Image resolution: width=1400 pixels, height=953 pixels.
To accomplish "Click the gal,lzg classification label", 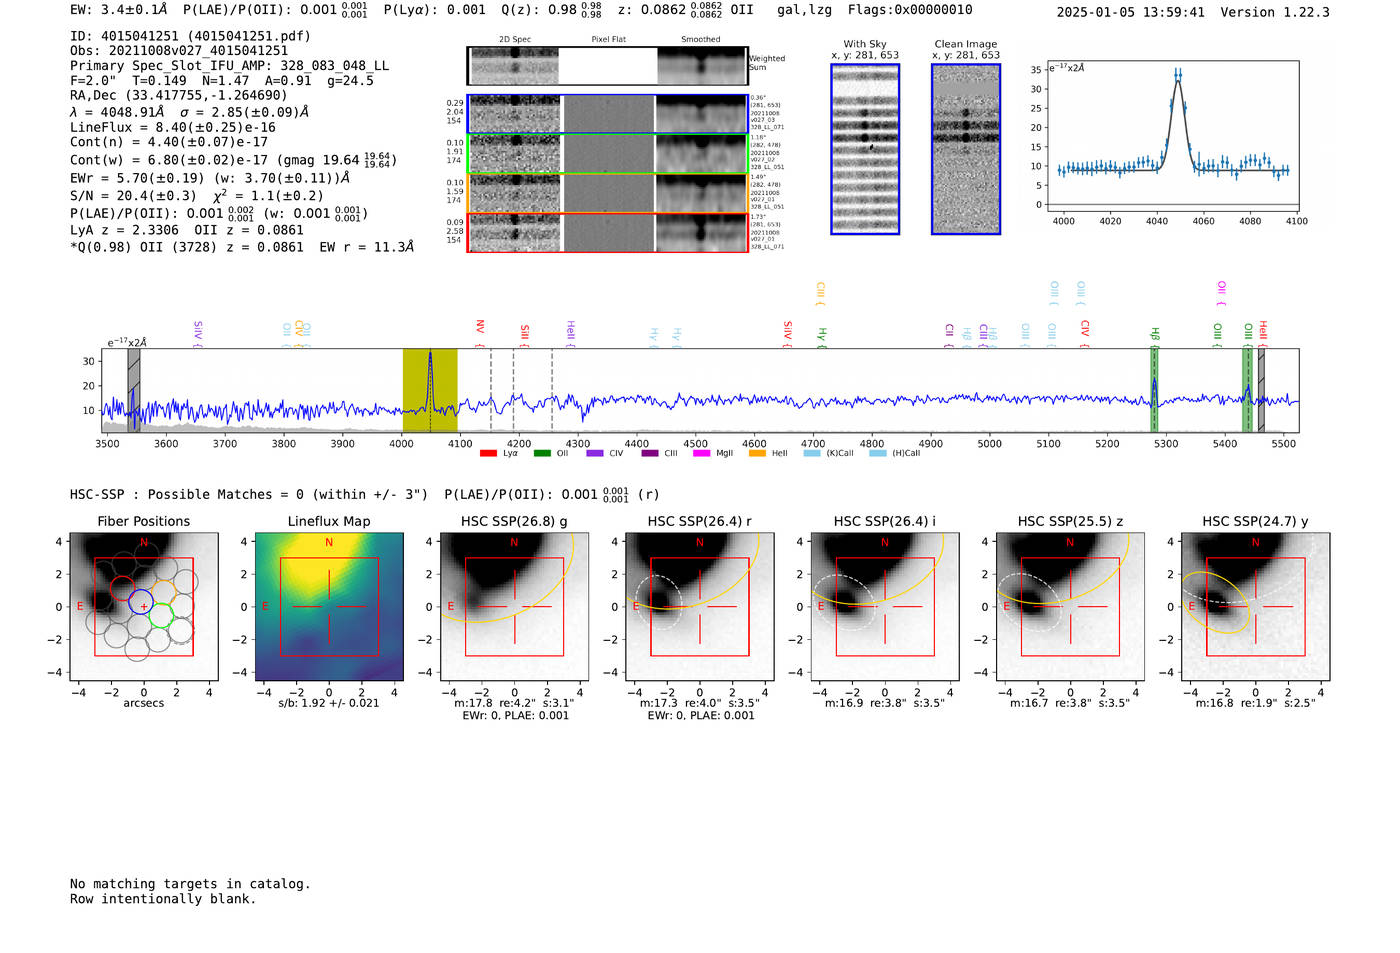I will pyautogui.click(x=804, y=10).
